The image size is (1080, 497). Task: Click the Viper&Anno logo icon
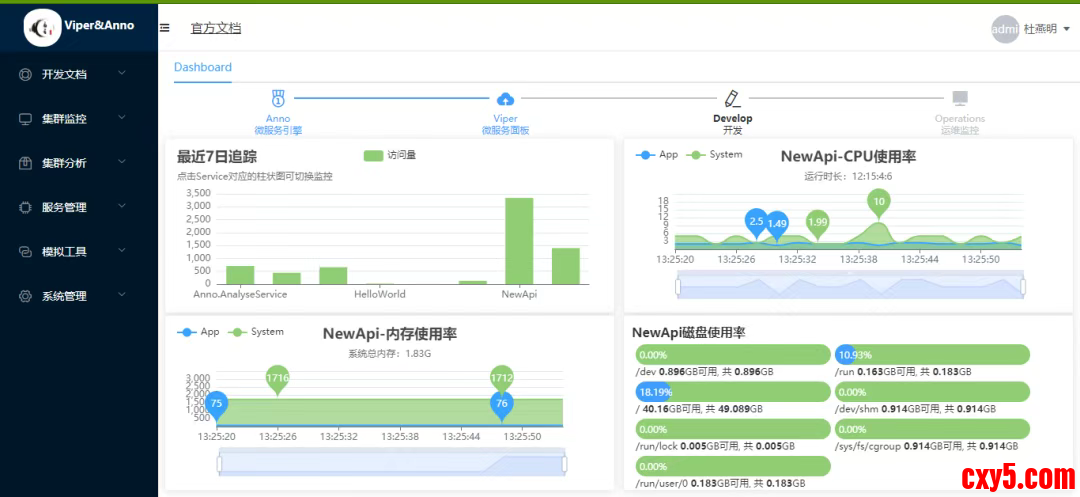click(x=43, y=28)
